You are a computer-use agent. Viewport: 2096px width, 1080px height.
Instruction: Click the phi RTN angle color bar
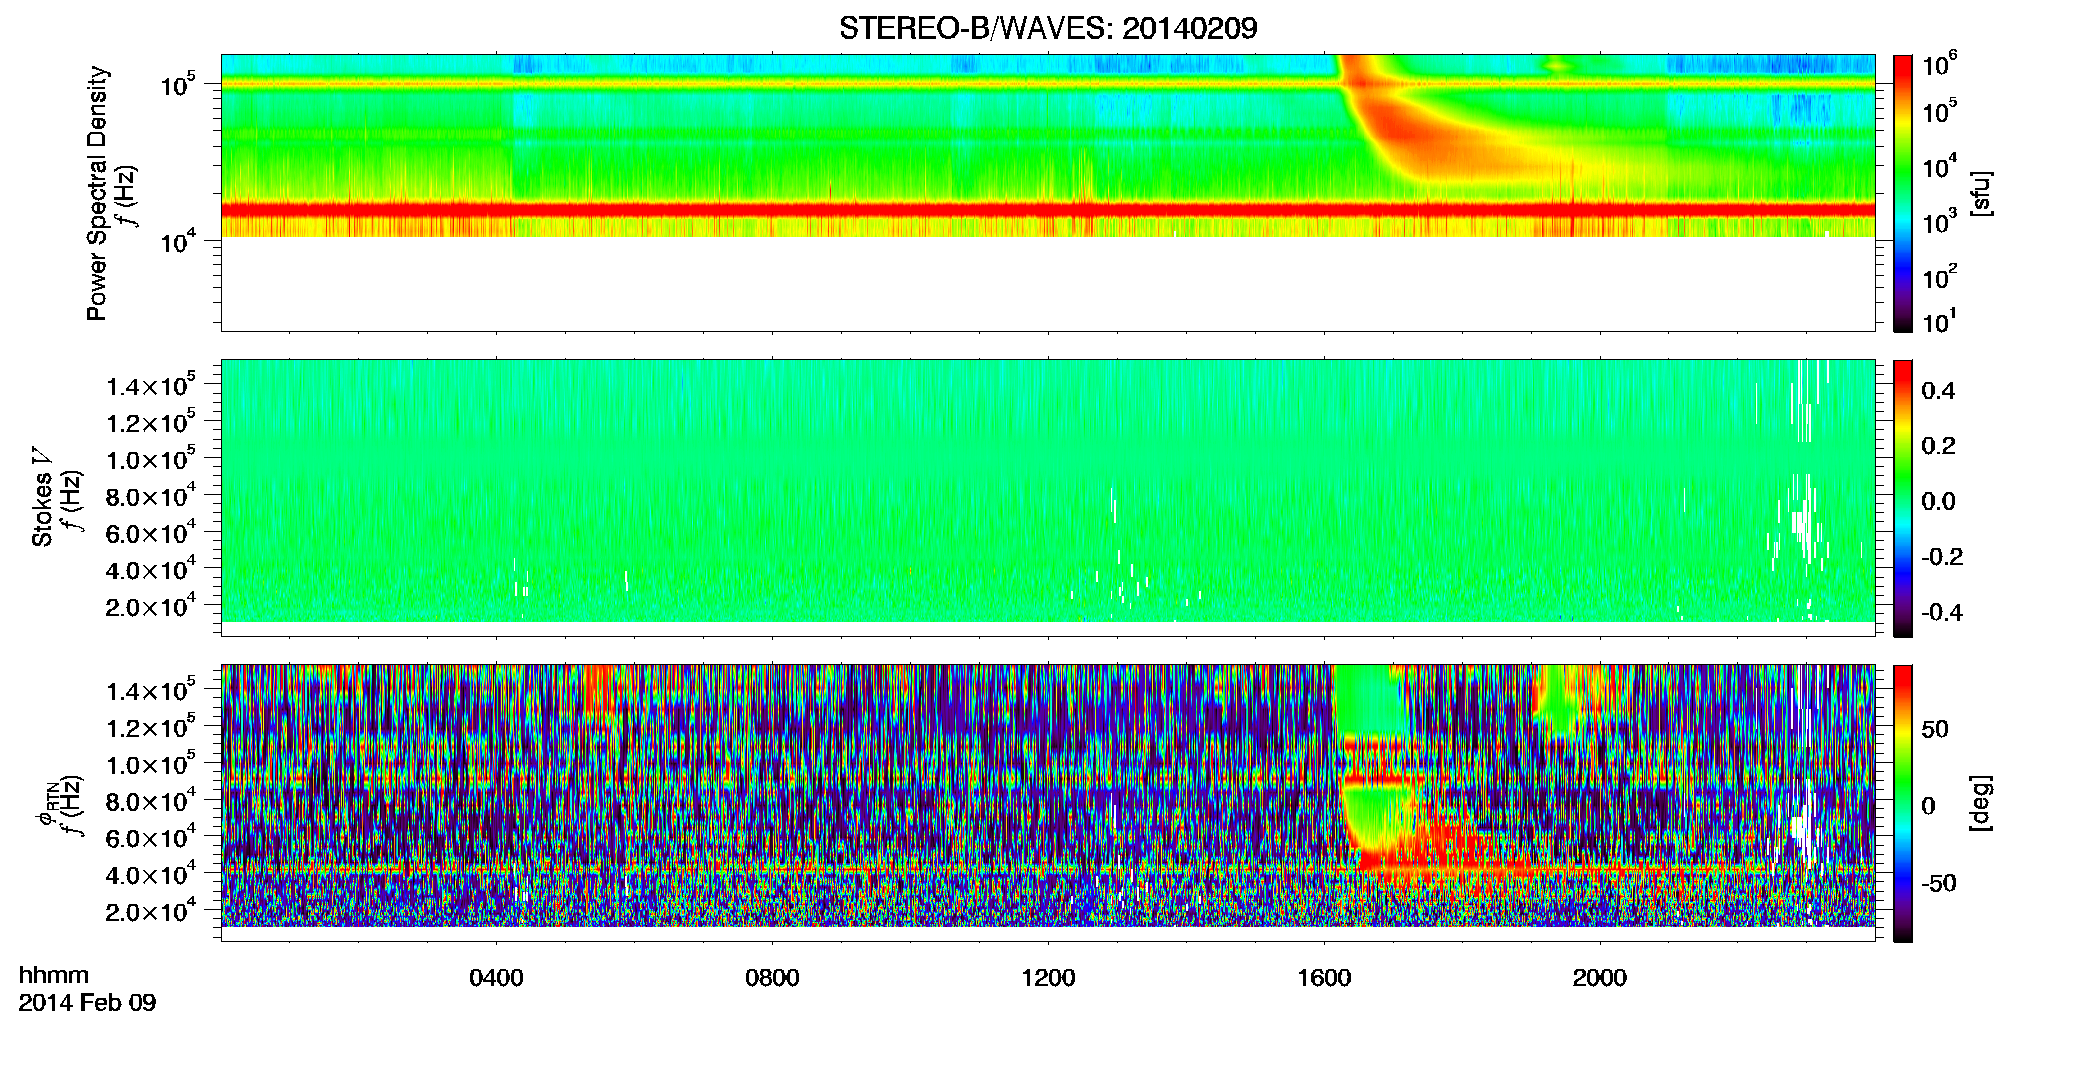pos(1903,803)
